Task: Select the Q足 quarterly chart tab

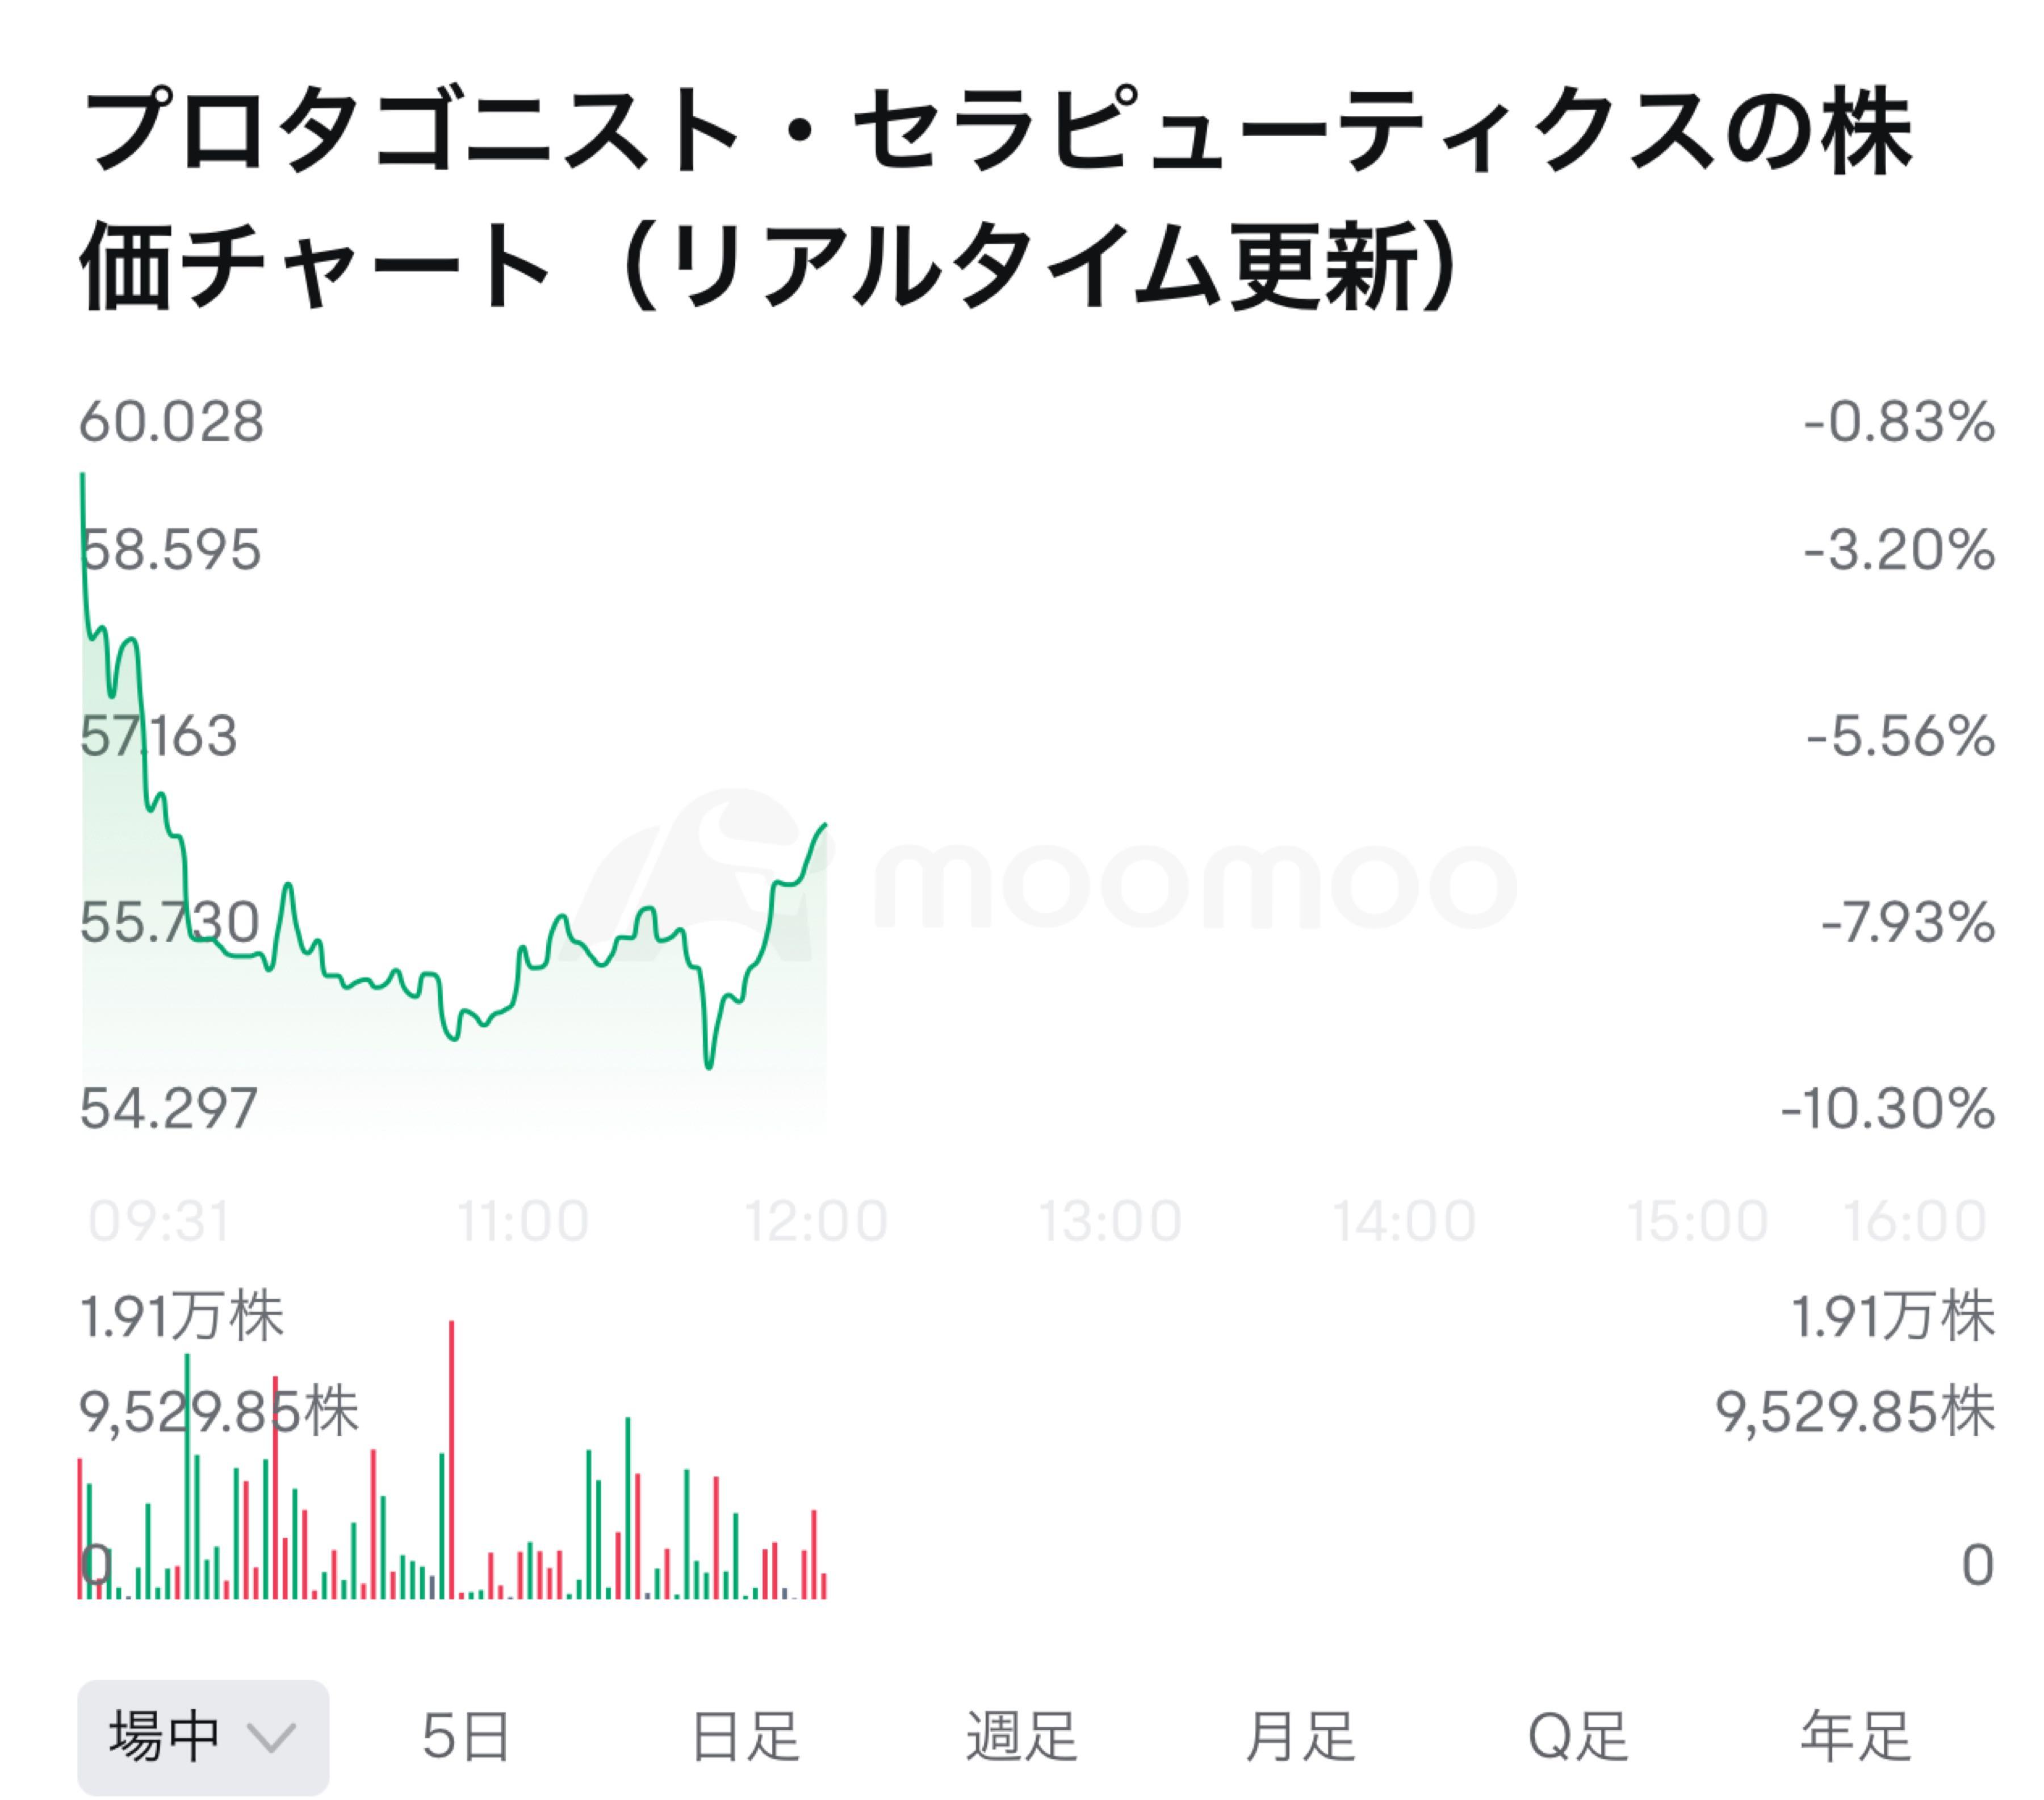Action: [1578, 1737]
